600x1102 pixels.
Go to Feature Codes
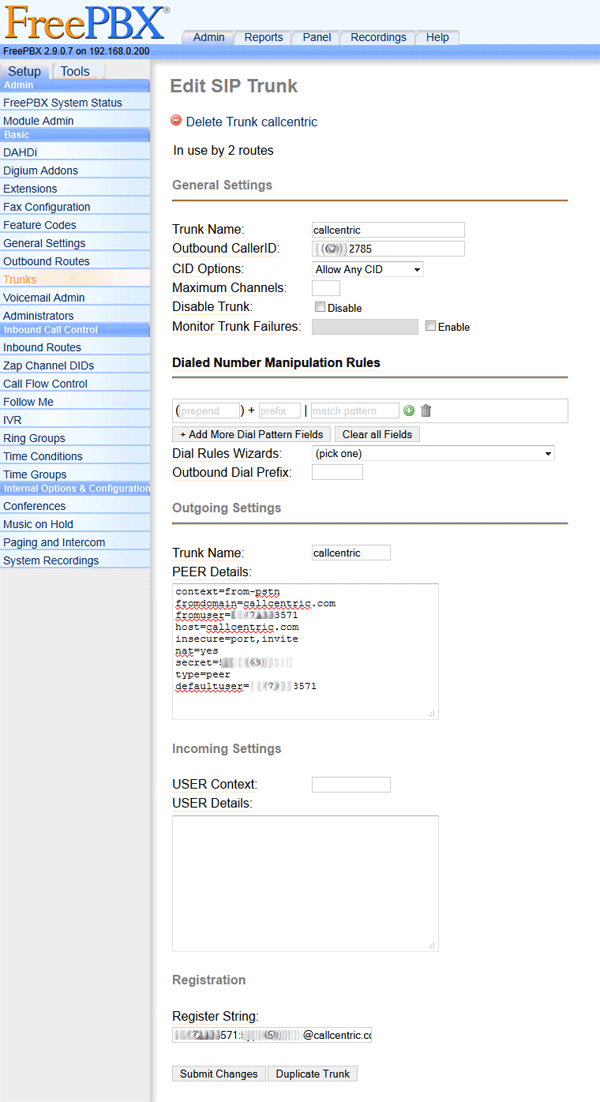[74, 225]
